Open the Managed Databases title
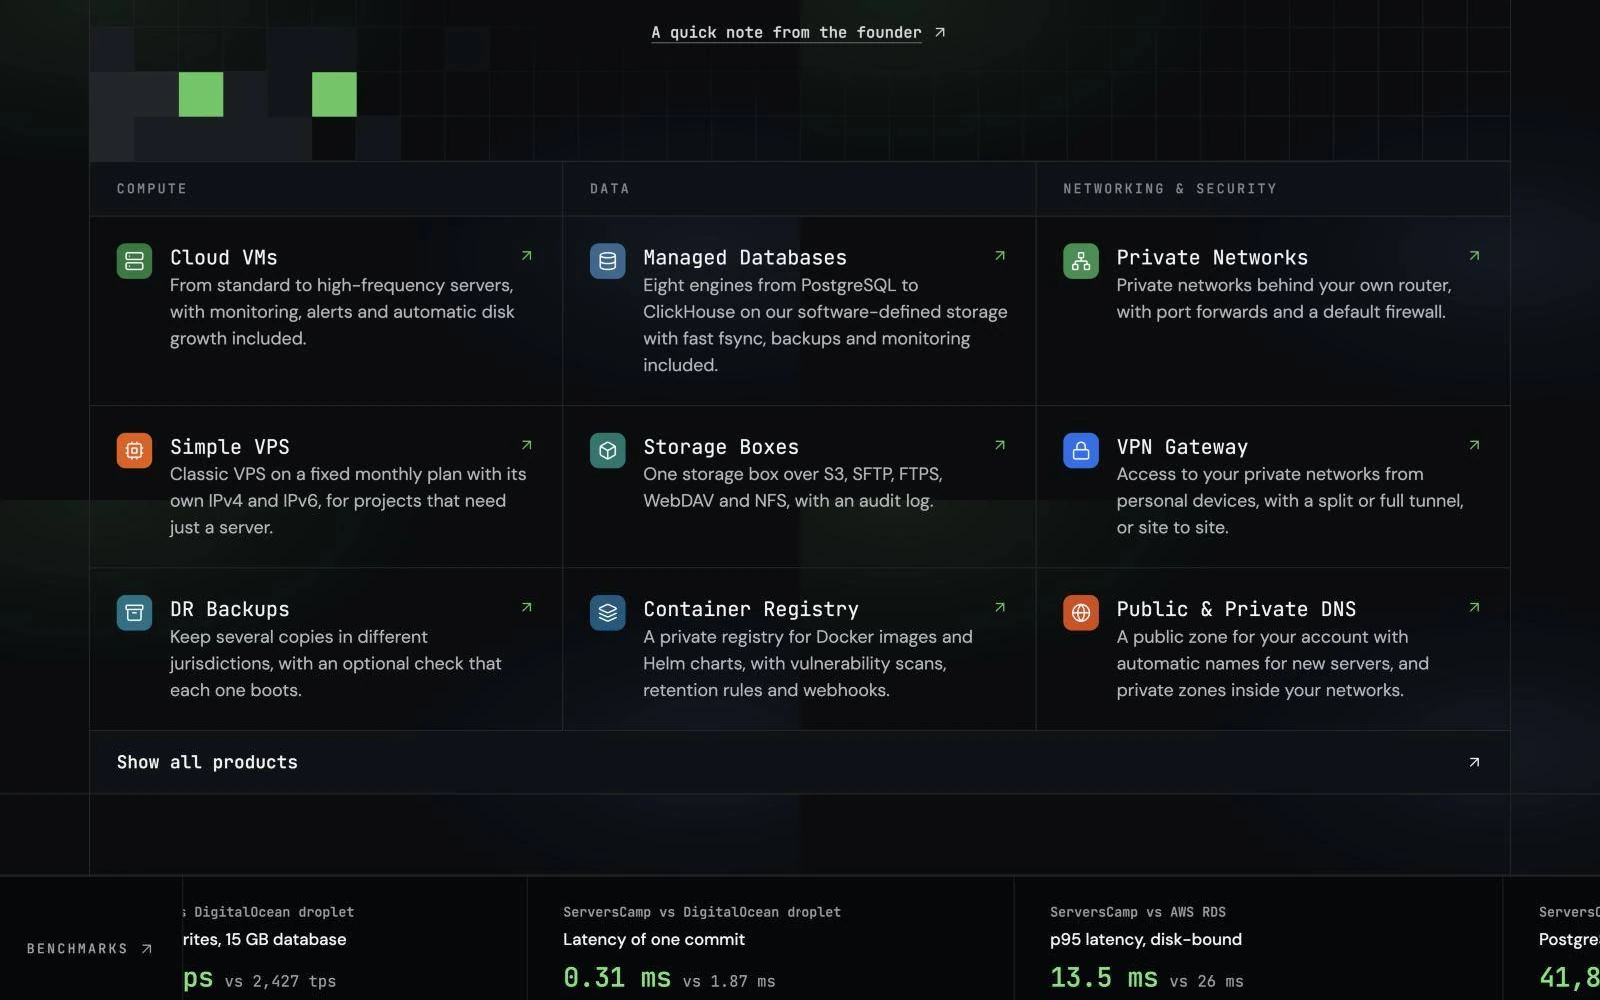This screenshot has width=1600, height=1000. point(745,257)
